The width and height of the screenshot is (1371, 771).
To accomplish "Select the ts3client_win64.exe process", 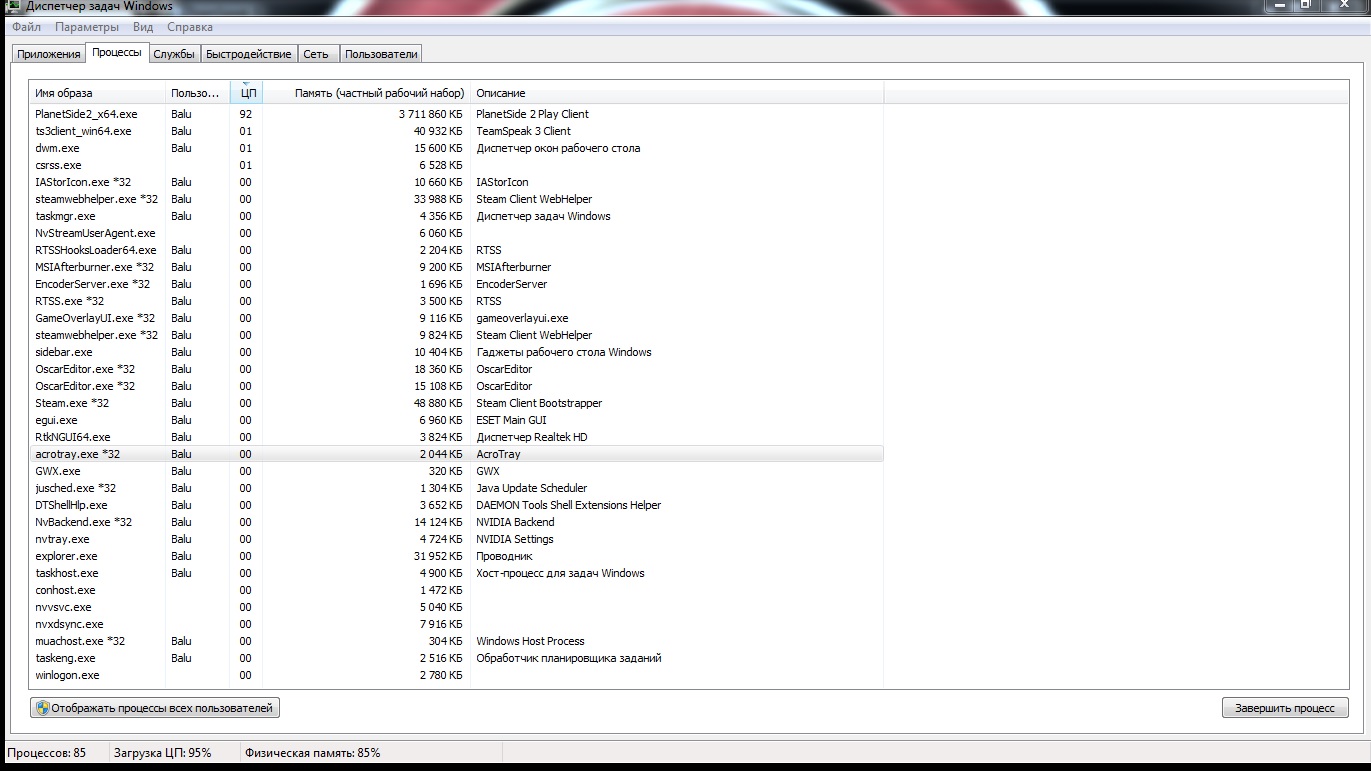I will (457, 131).
